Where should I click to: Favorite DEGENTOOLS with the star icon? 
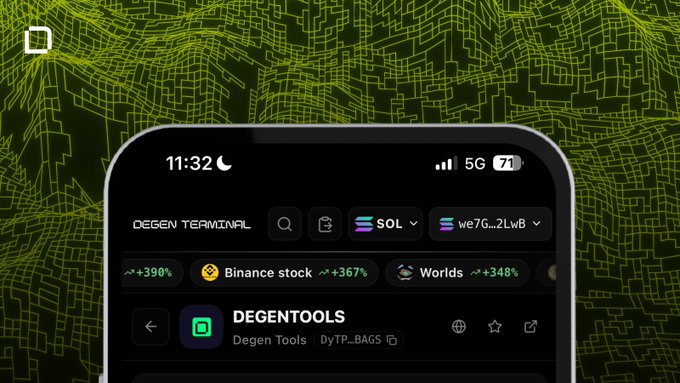pyautogui.click(x=495, y=326)
